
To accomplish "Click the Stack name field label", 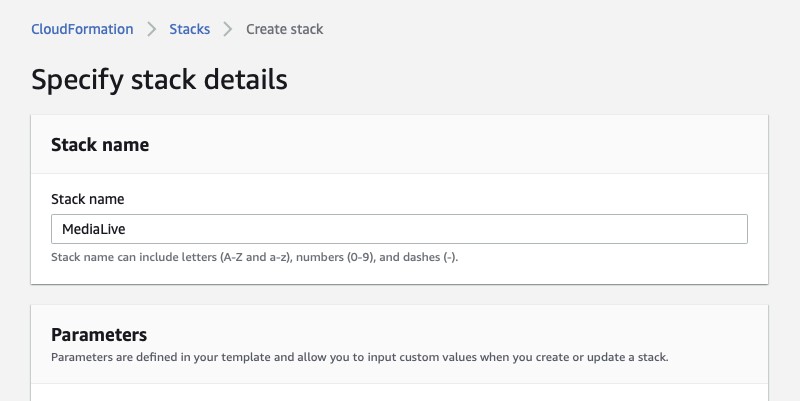I will [88, 199].
